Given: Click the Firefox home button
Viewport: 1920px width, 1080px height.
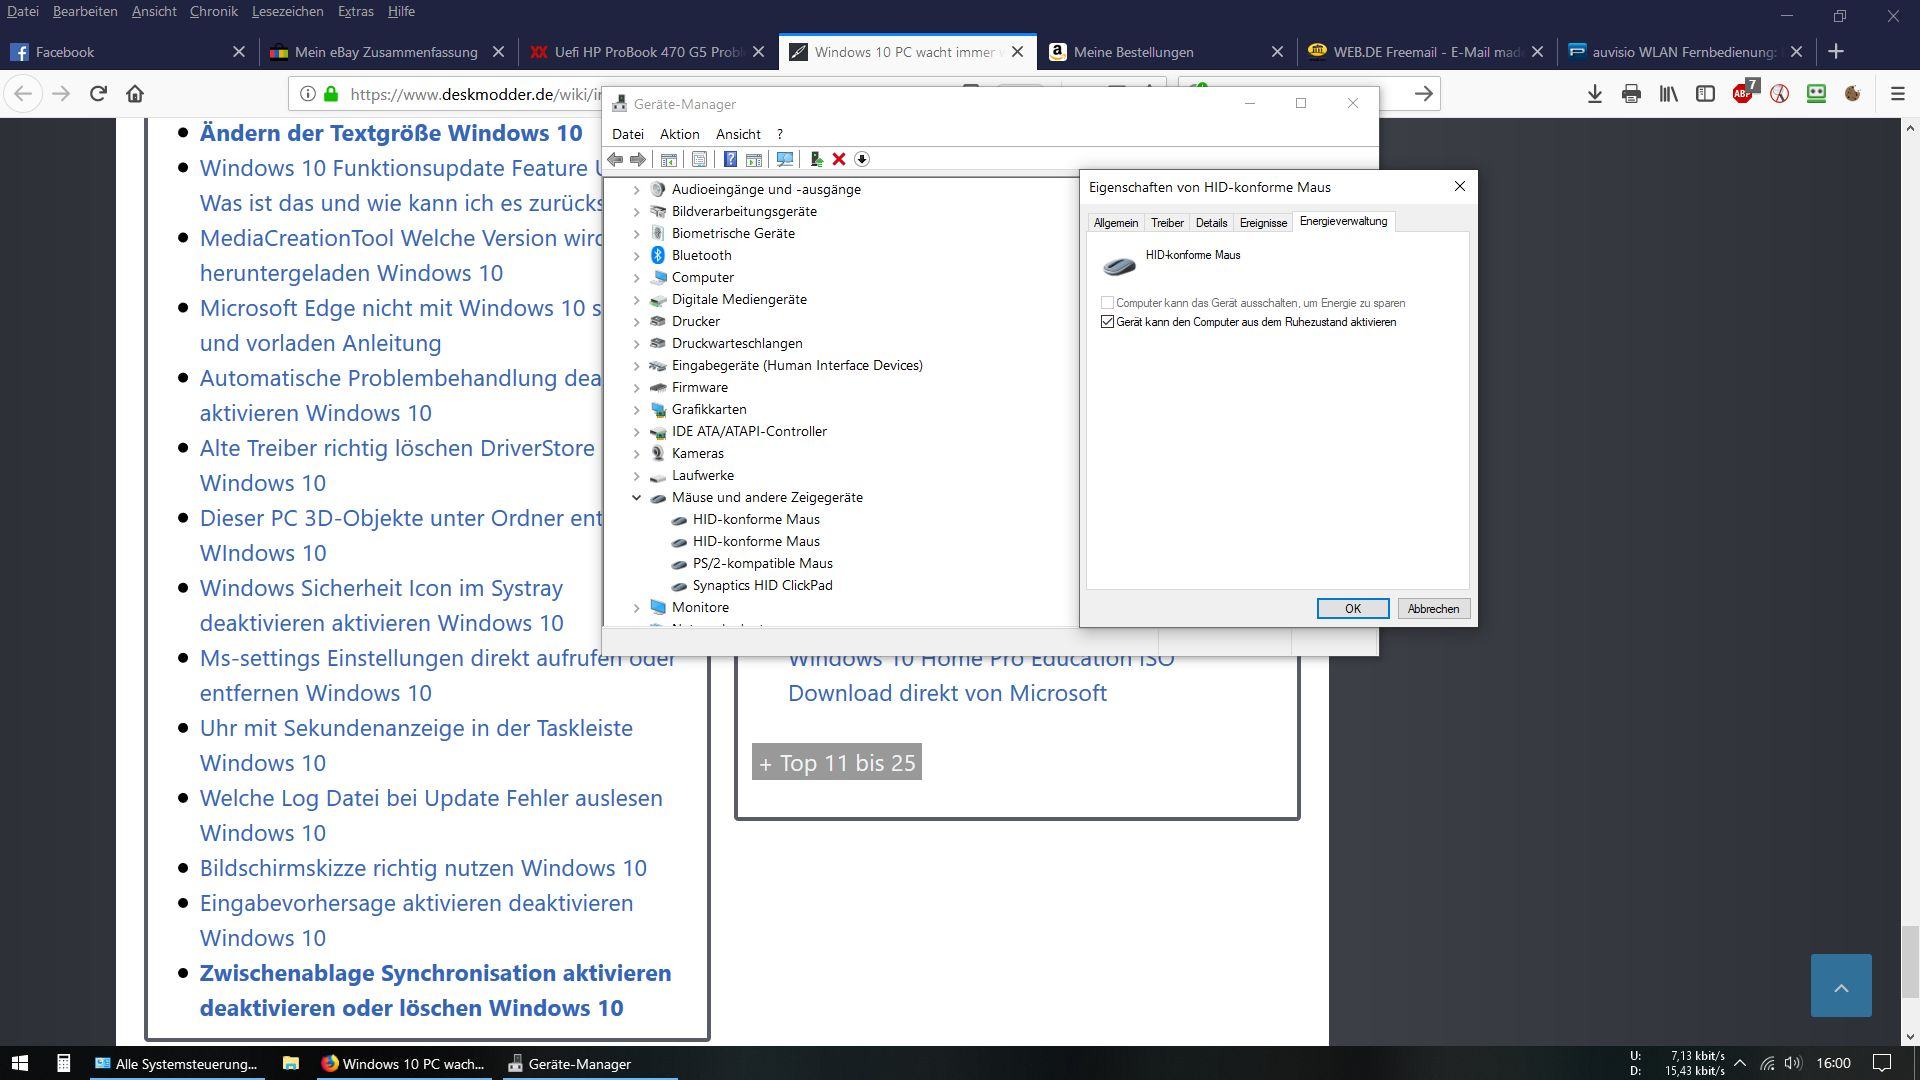Looking at the screenshot, I should pos(135,94).
